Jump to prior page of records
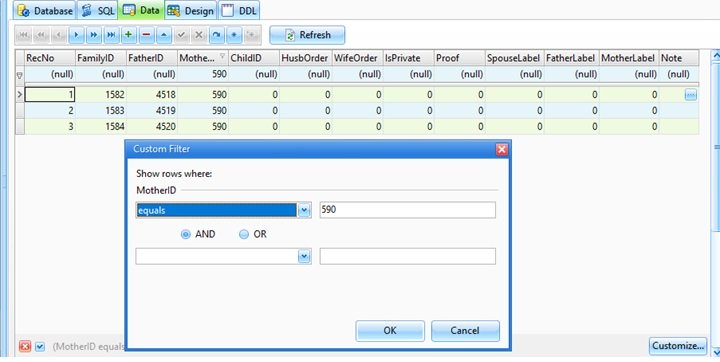 pyautogui.click(x=41, y=35)
